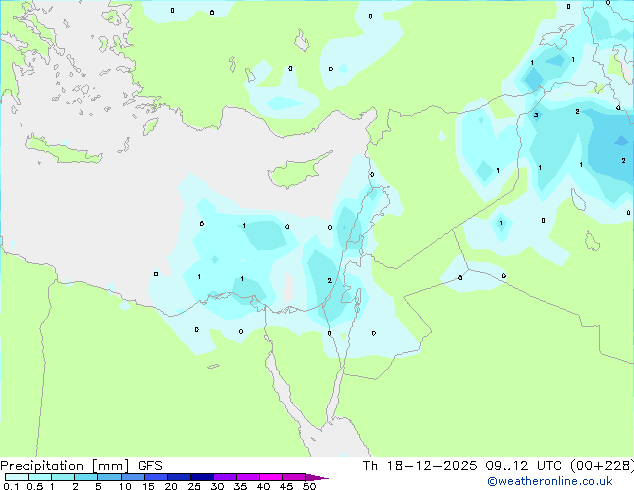This screenshot has height=490, width=634.
Task: Select the 2–5 mm legend color box
Action: coord(86,477)
